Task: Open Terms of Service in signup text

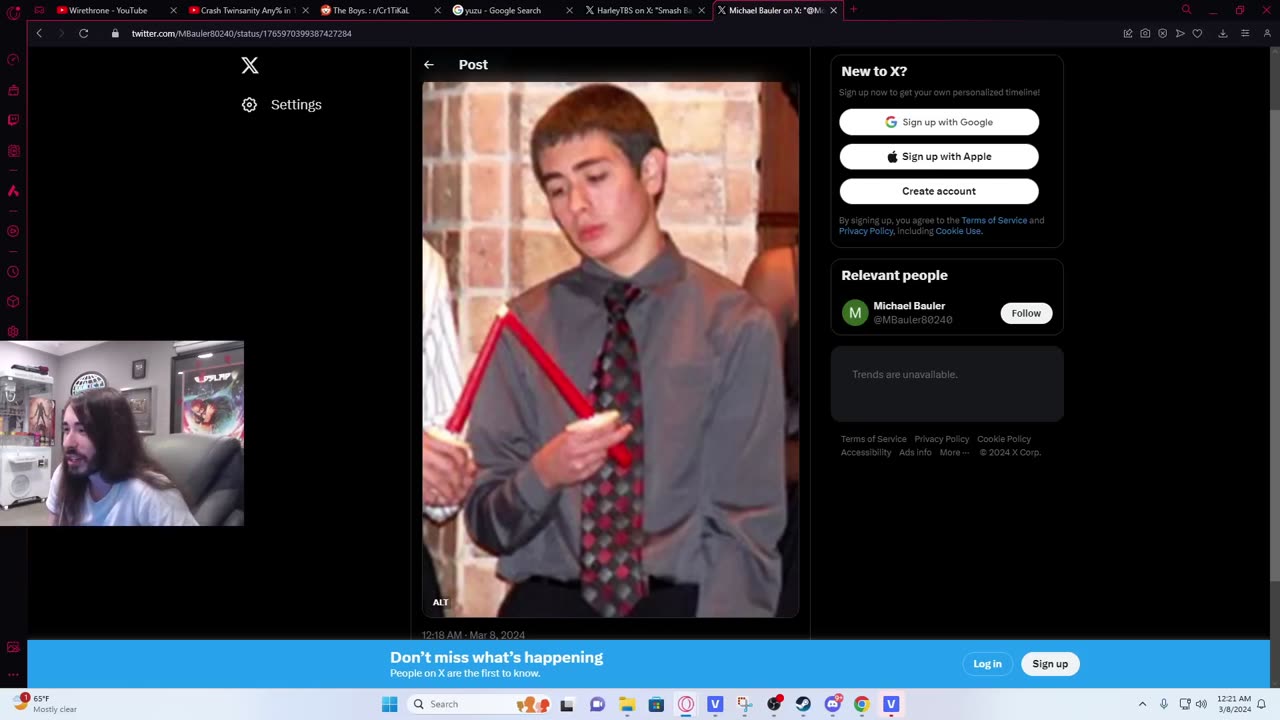Action: tap(994, 220)
